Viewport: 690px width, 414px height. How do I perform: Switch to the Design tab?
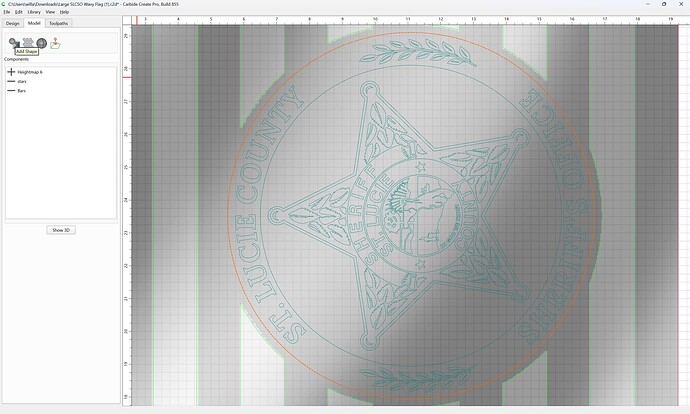coord(12,23)
